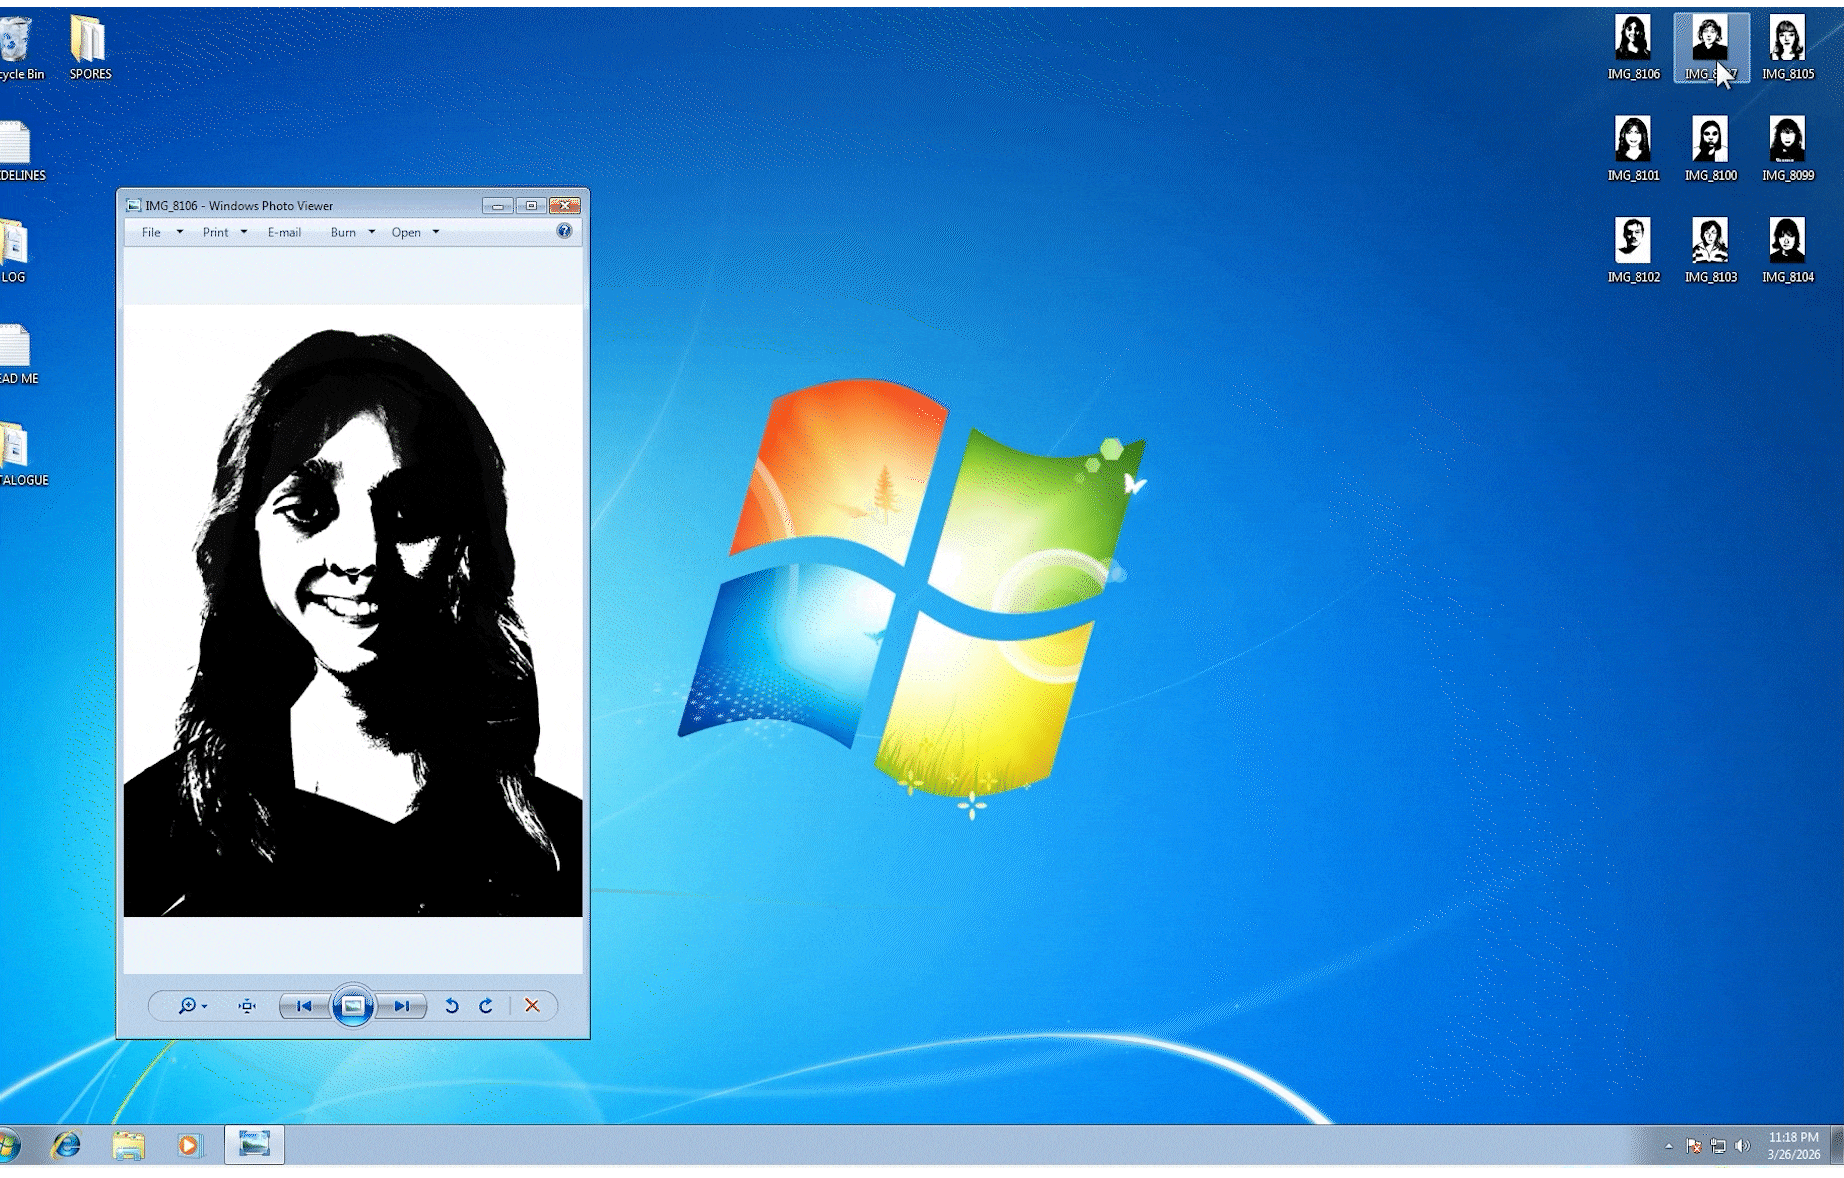This screenshot has height=1178, width=1844.
Task: Select the IMG_8105 desktop icon
Action: pyautogui.click(x=1787, y=47)
